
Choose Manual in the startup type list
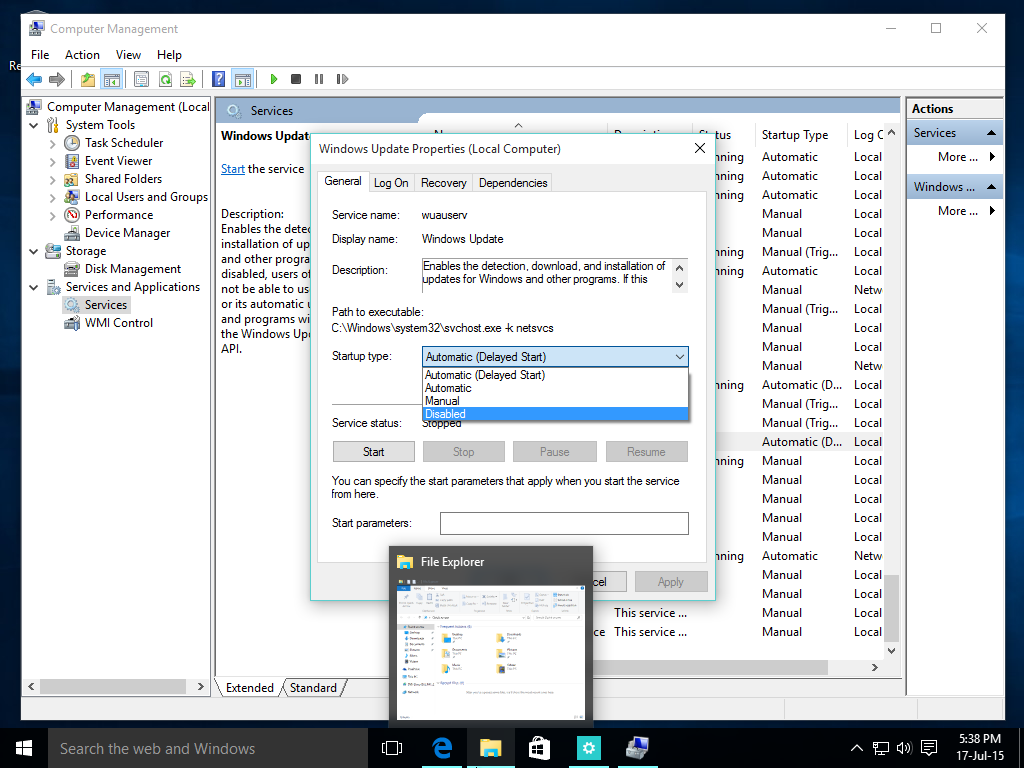tap(555, 401)
